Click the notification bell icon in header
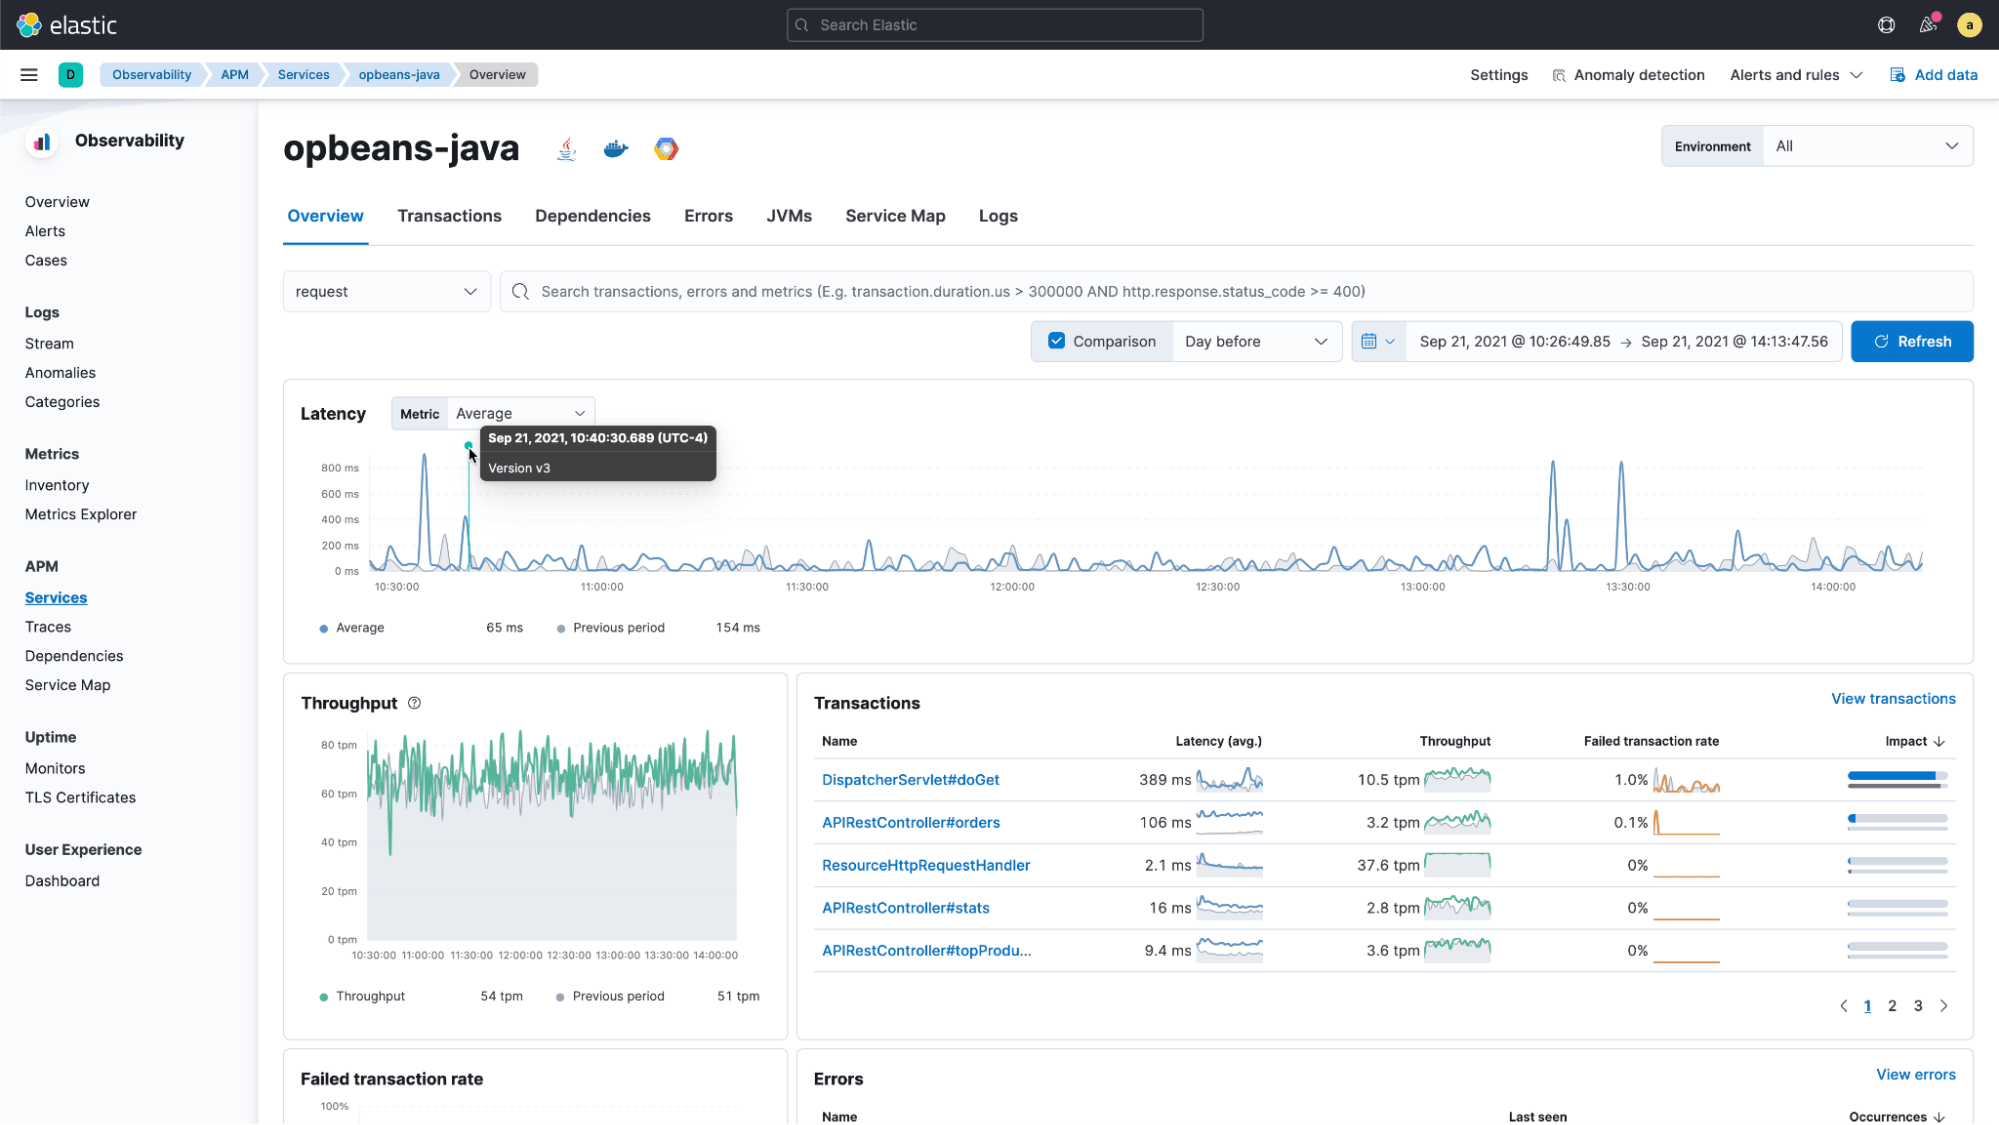 point(1929,25)
